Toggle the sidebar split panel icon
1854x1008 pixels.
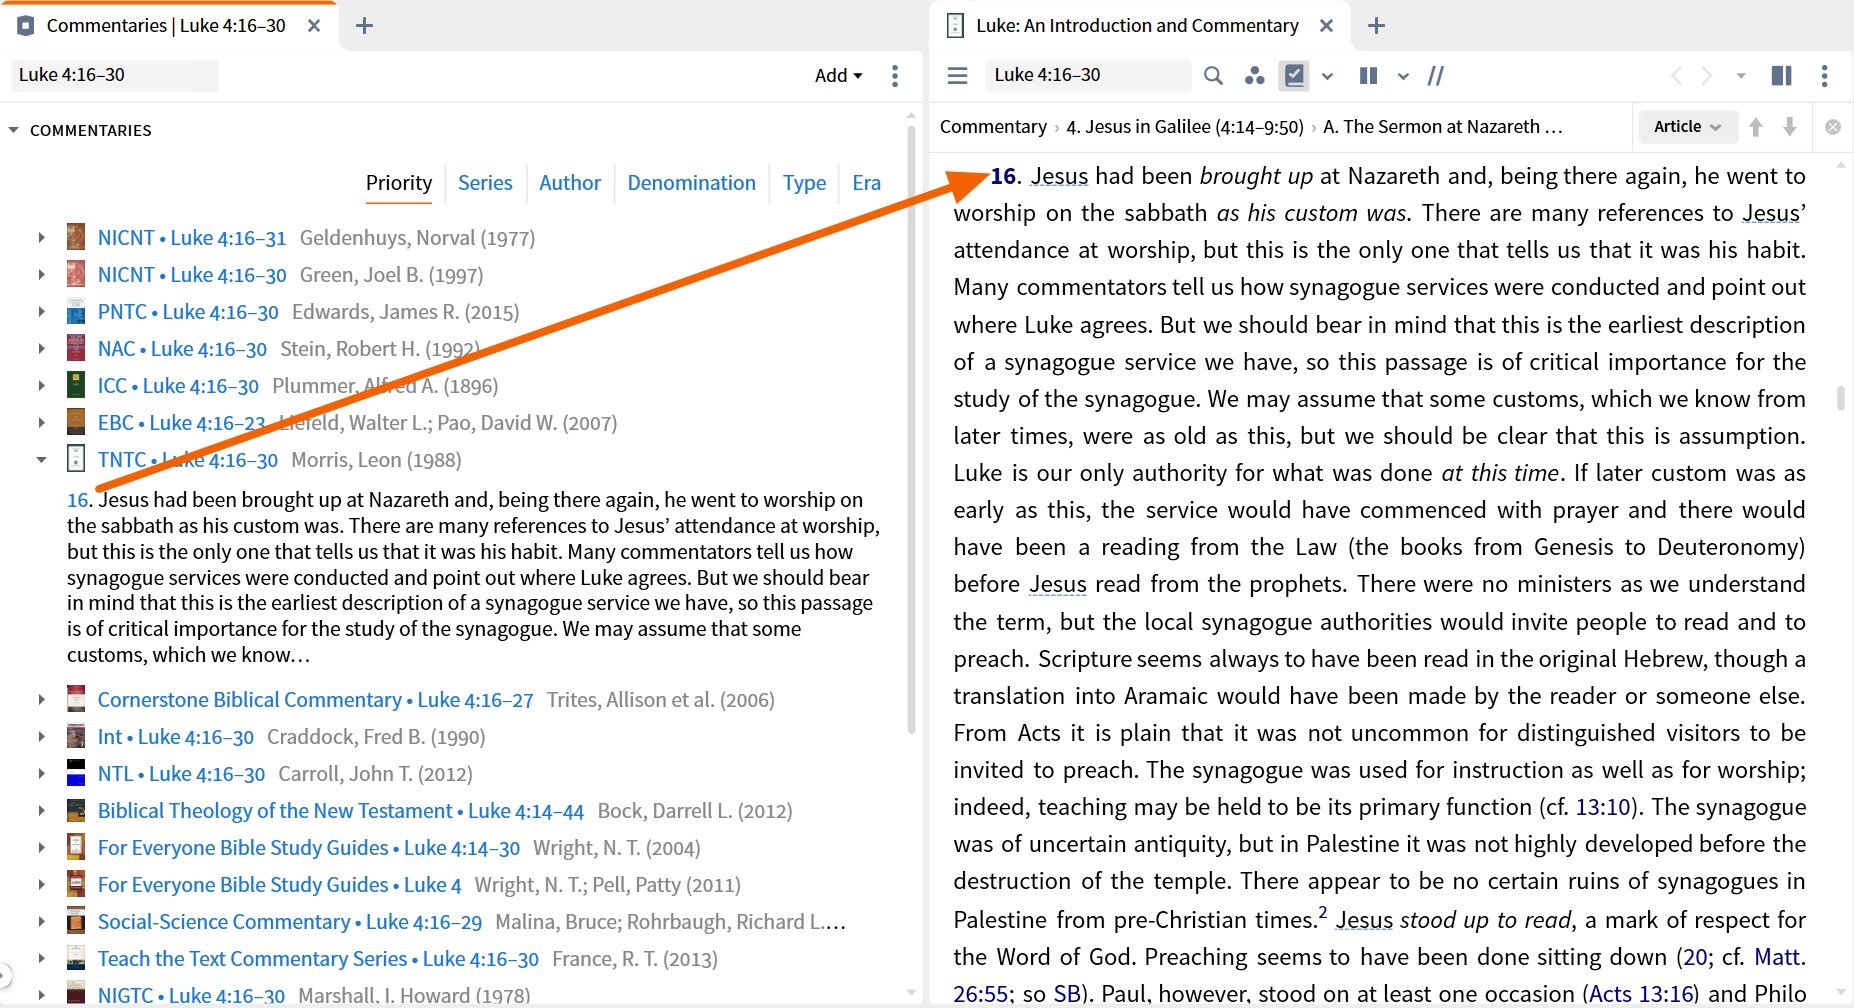pyautogui.click(x=1781, y=75)
